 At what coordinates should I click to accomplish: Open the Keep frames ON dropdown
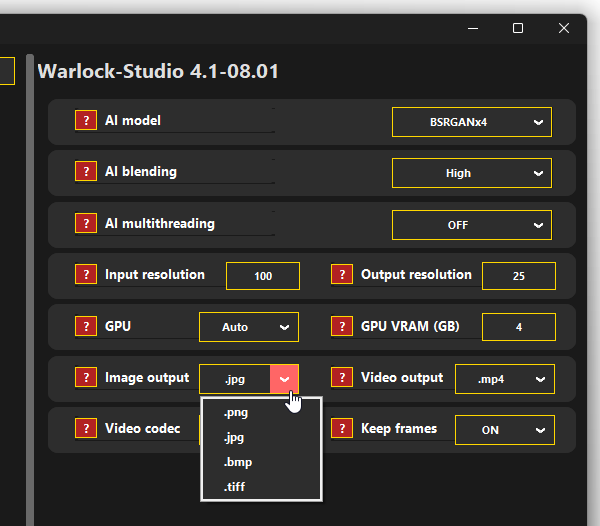(x=504, y=430)
